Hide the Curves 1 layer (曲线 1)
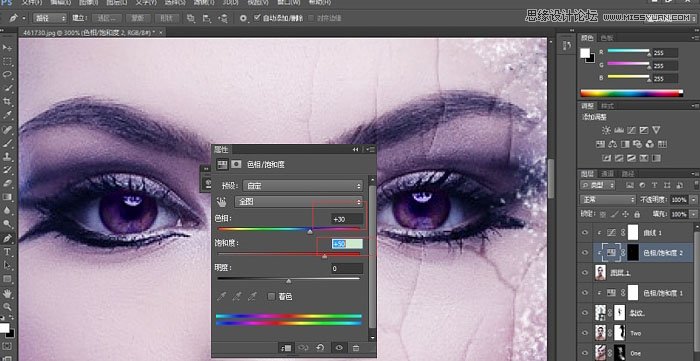The image size is (700, 361). click(585, 232)
